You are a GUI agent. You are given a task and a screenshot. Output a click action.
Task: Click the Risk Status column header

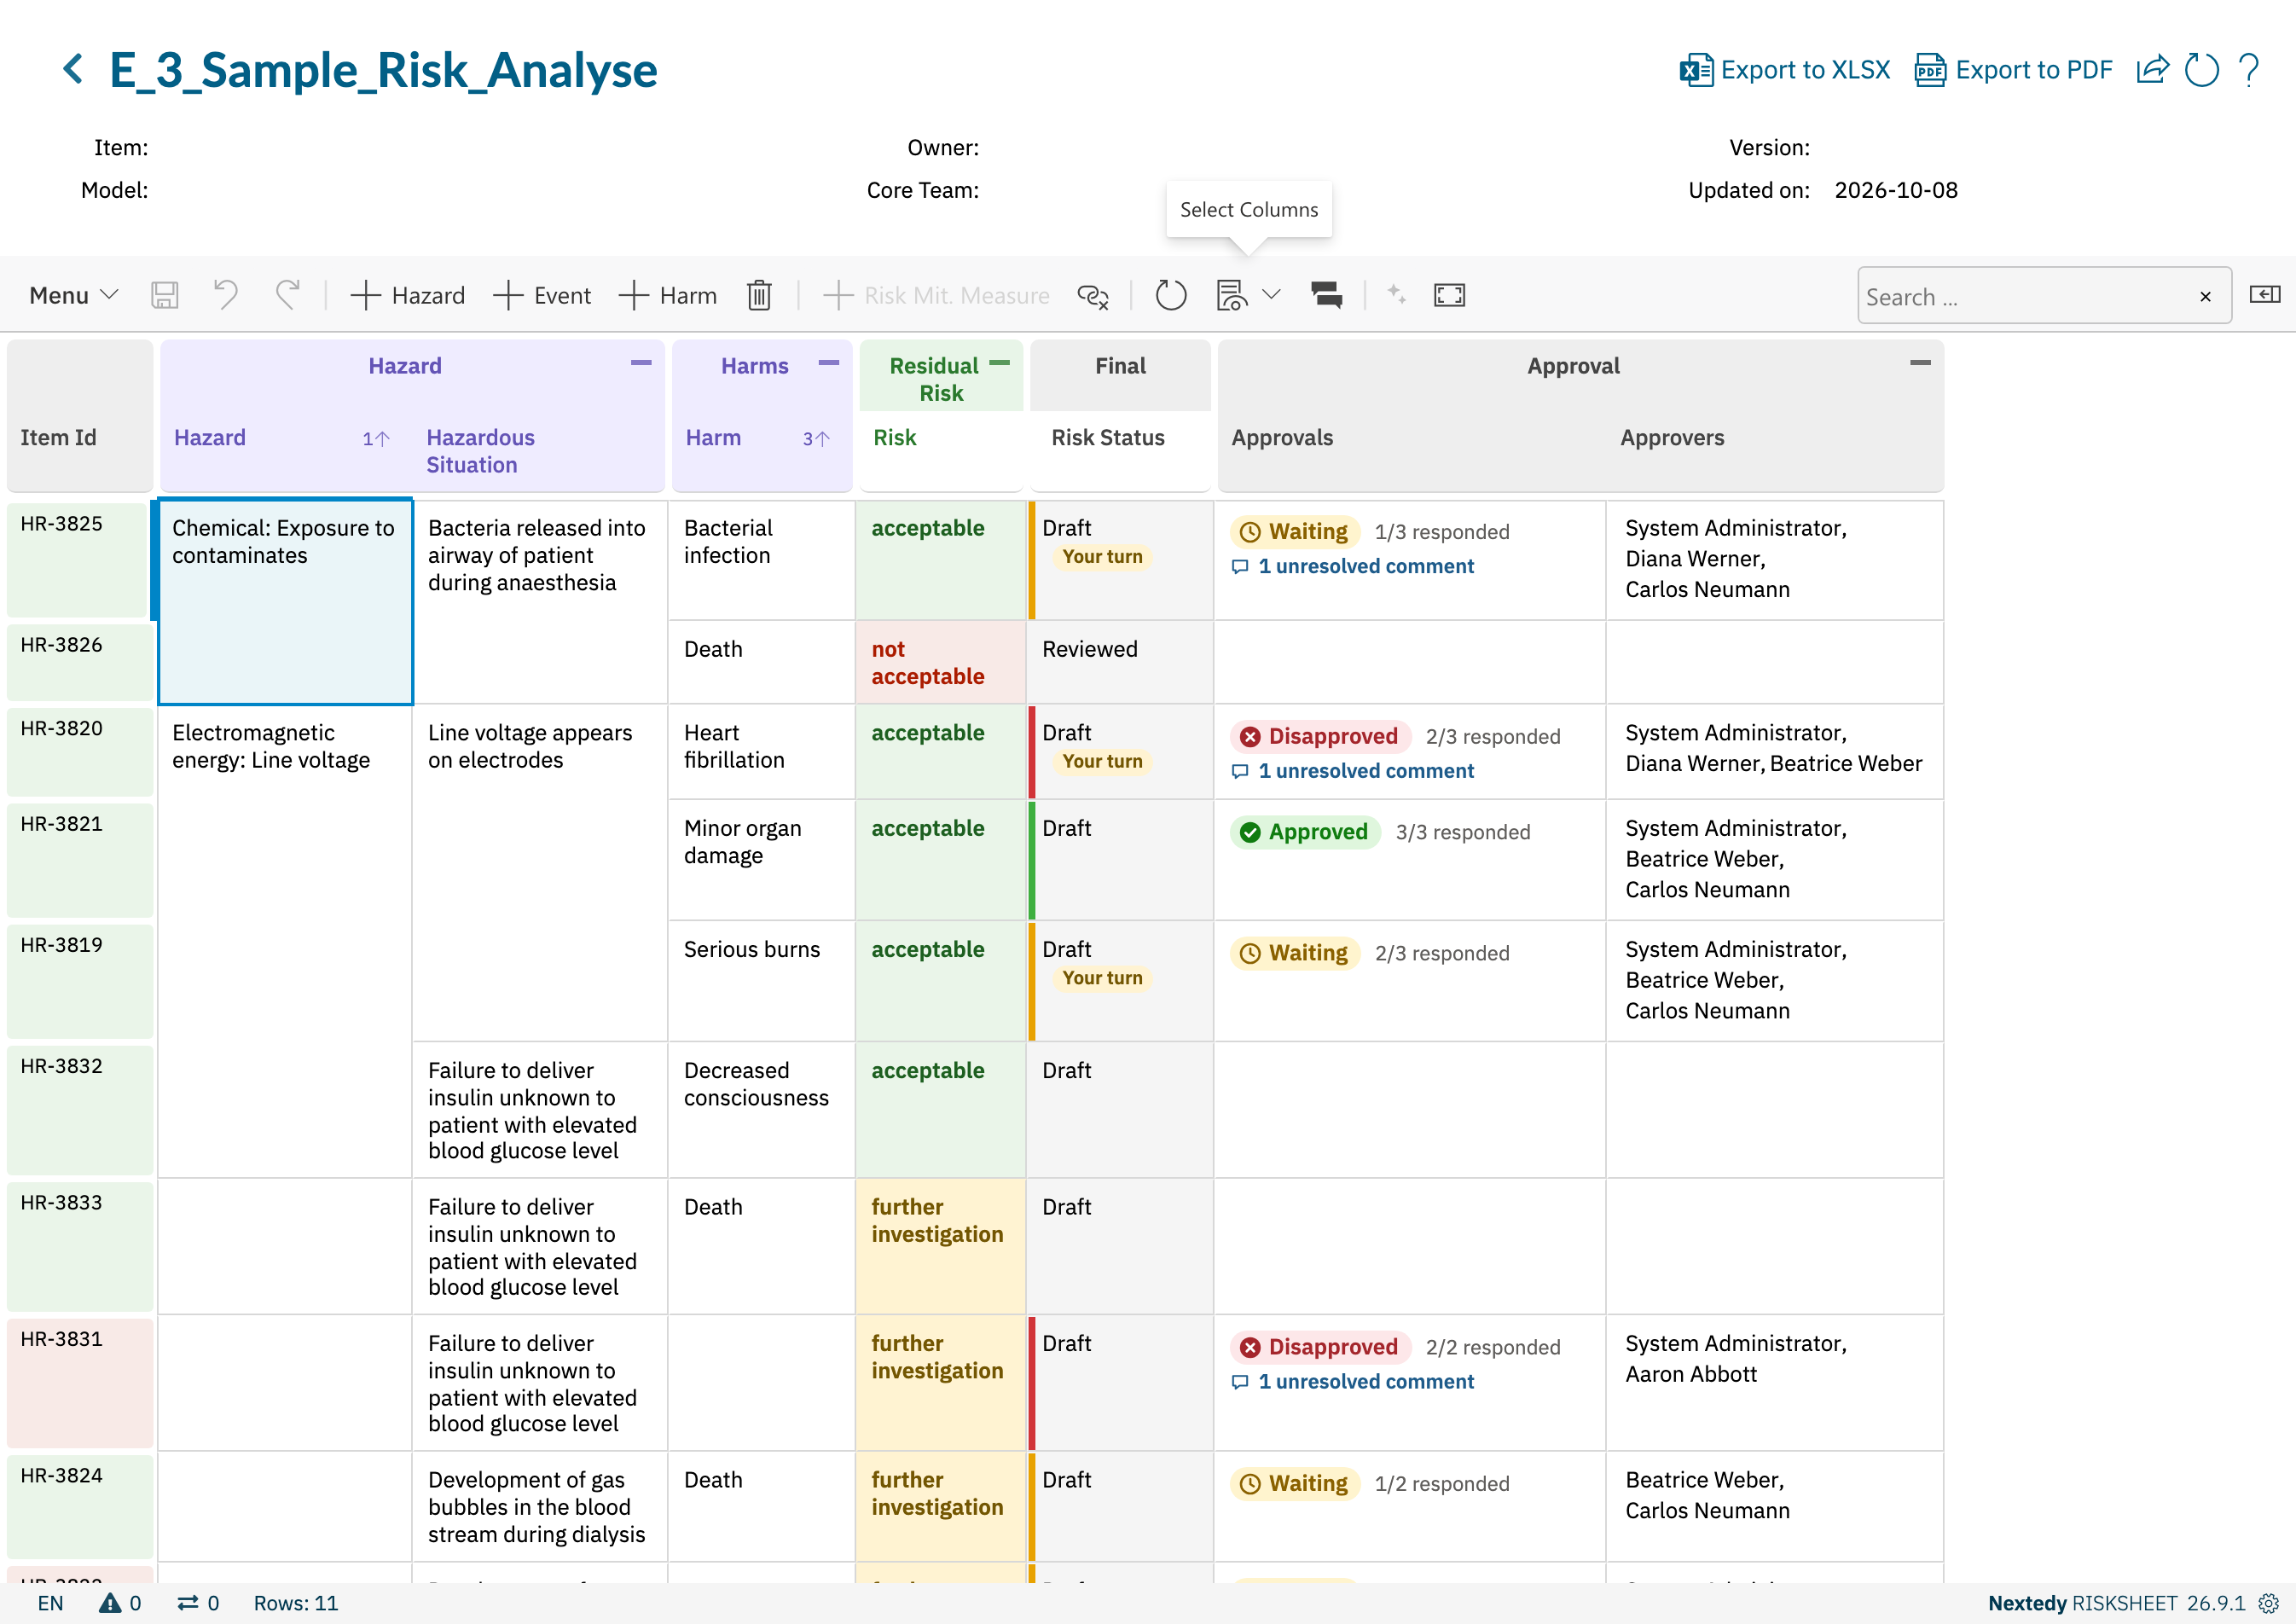tap(1108, 438)
